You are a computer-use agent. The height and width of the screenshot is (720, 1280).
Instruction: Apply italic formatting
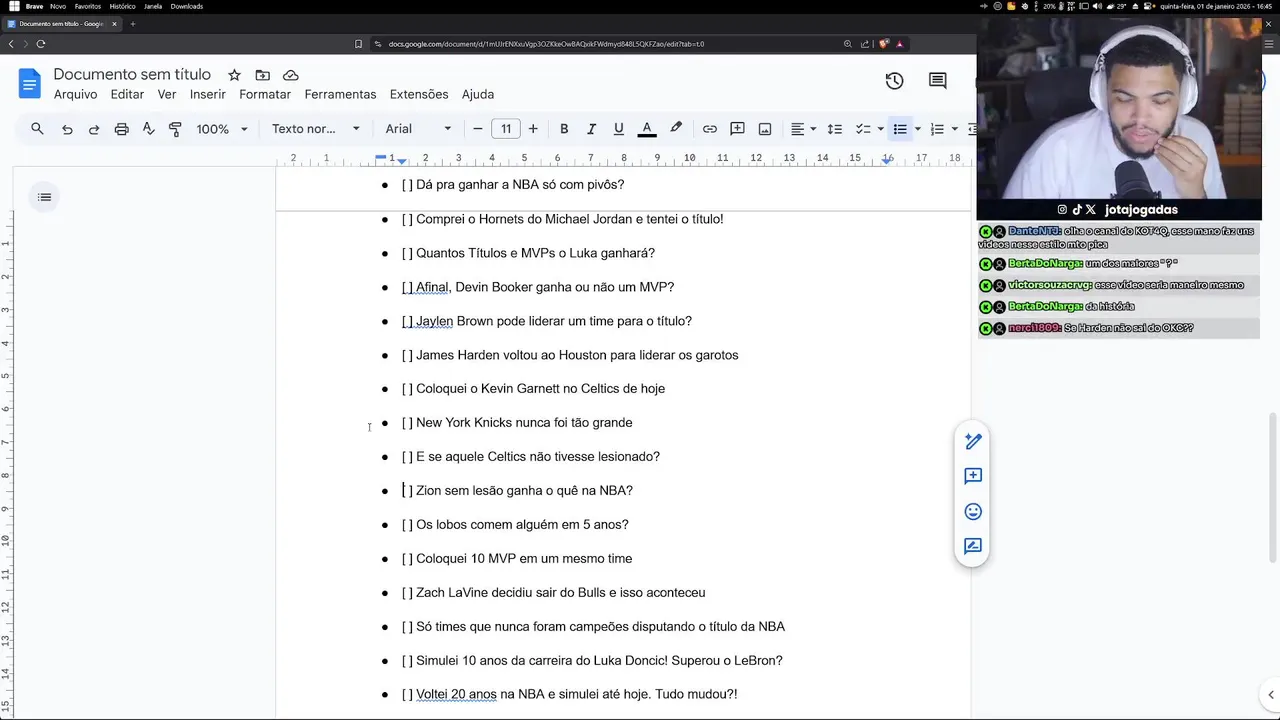(591, 129)
